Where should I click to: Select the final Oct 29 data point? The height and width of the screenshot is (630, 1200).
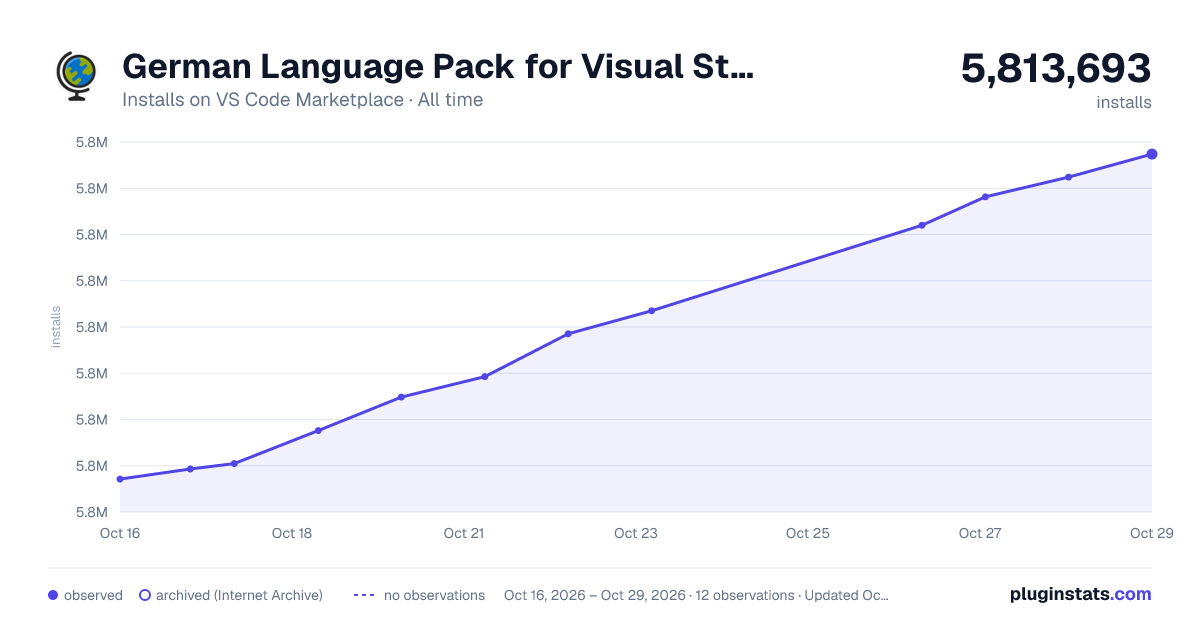[x=1152, y=154]
